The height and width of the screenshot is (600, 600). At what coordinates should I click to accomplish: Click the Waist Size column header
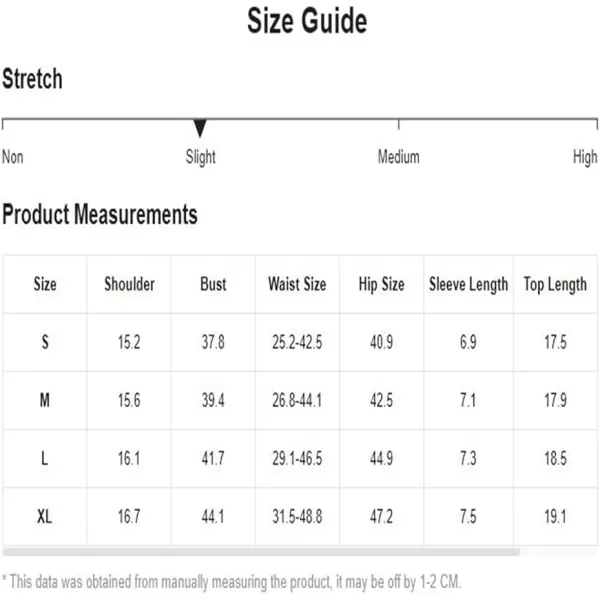(297, 284)
